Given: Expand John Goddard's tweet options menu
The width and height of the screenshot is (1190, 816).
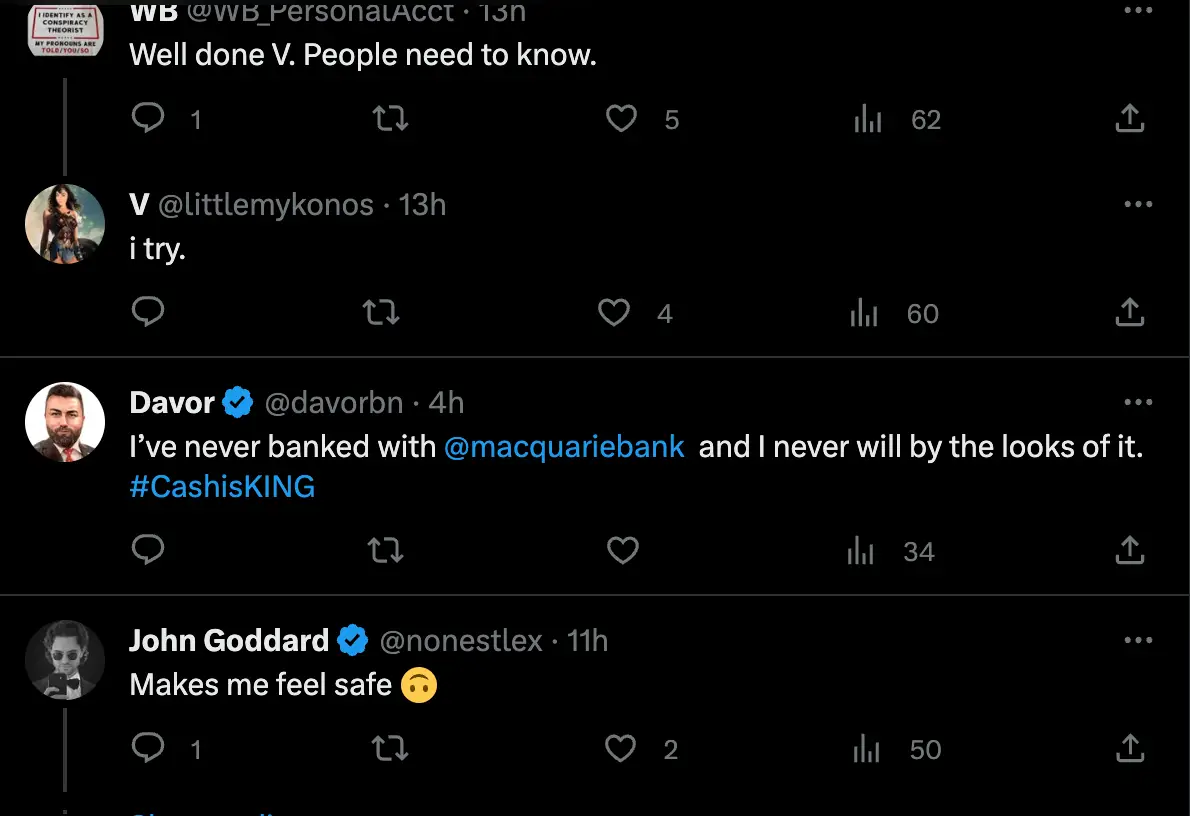Looking at the screenshot, I should point(1138,640).
